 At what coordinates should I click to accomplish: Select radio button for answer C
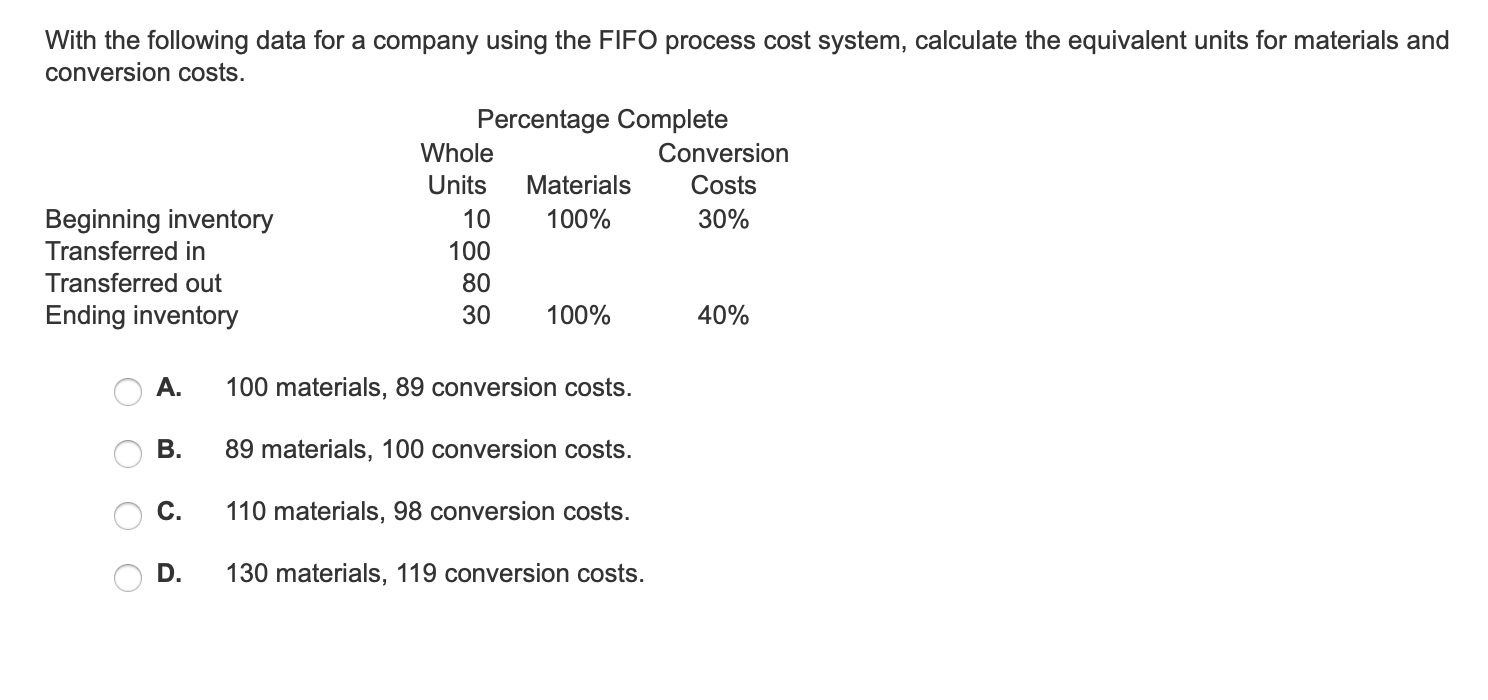pyautogui.click(x=127, y=516)
